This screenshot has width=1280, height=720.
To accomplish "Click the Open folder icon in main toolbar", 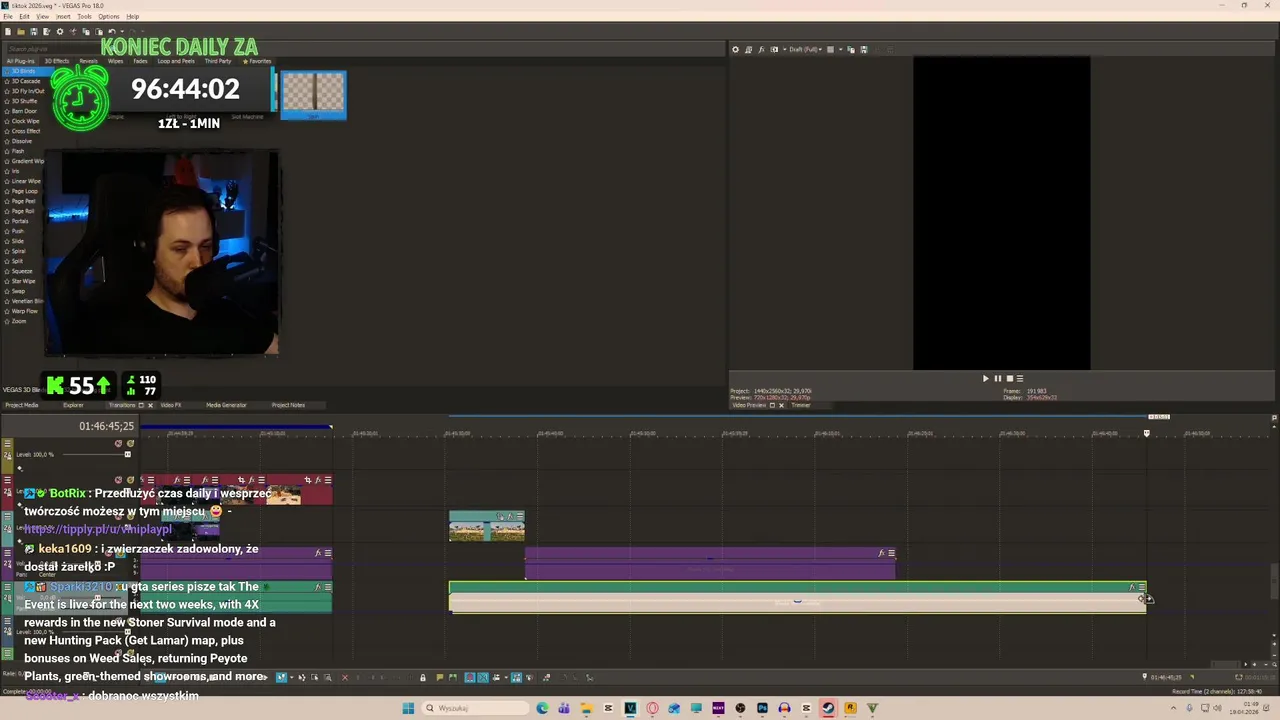I will [21, 32].
